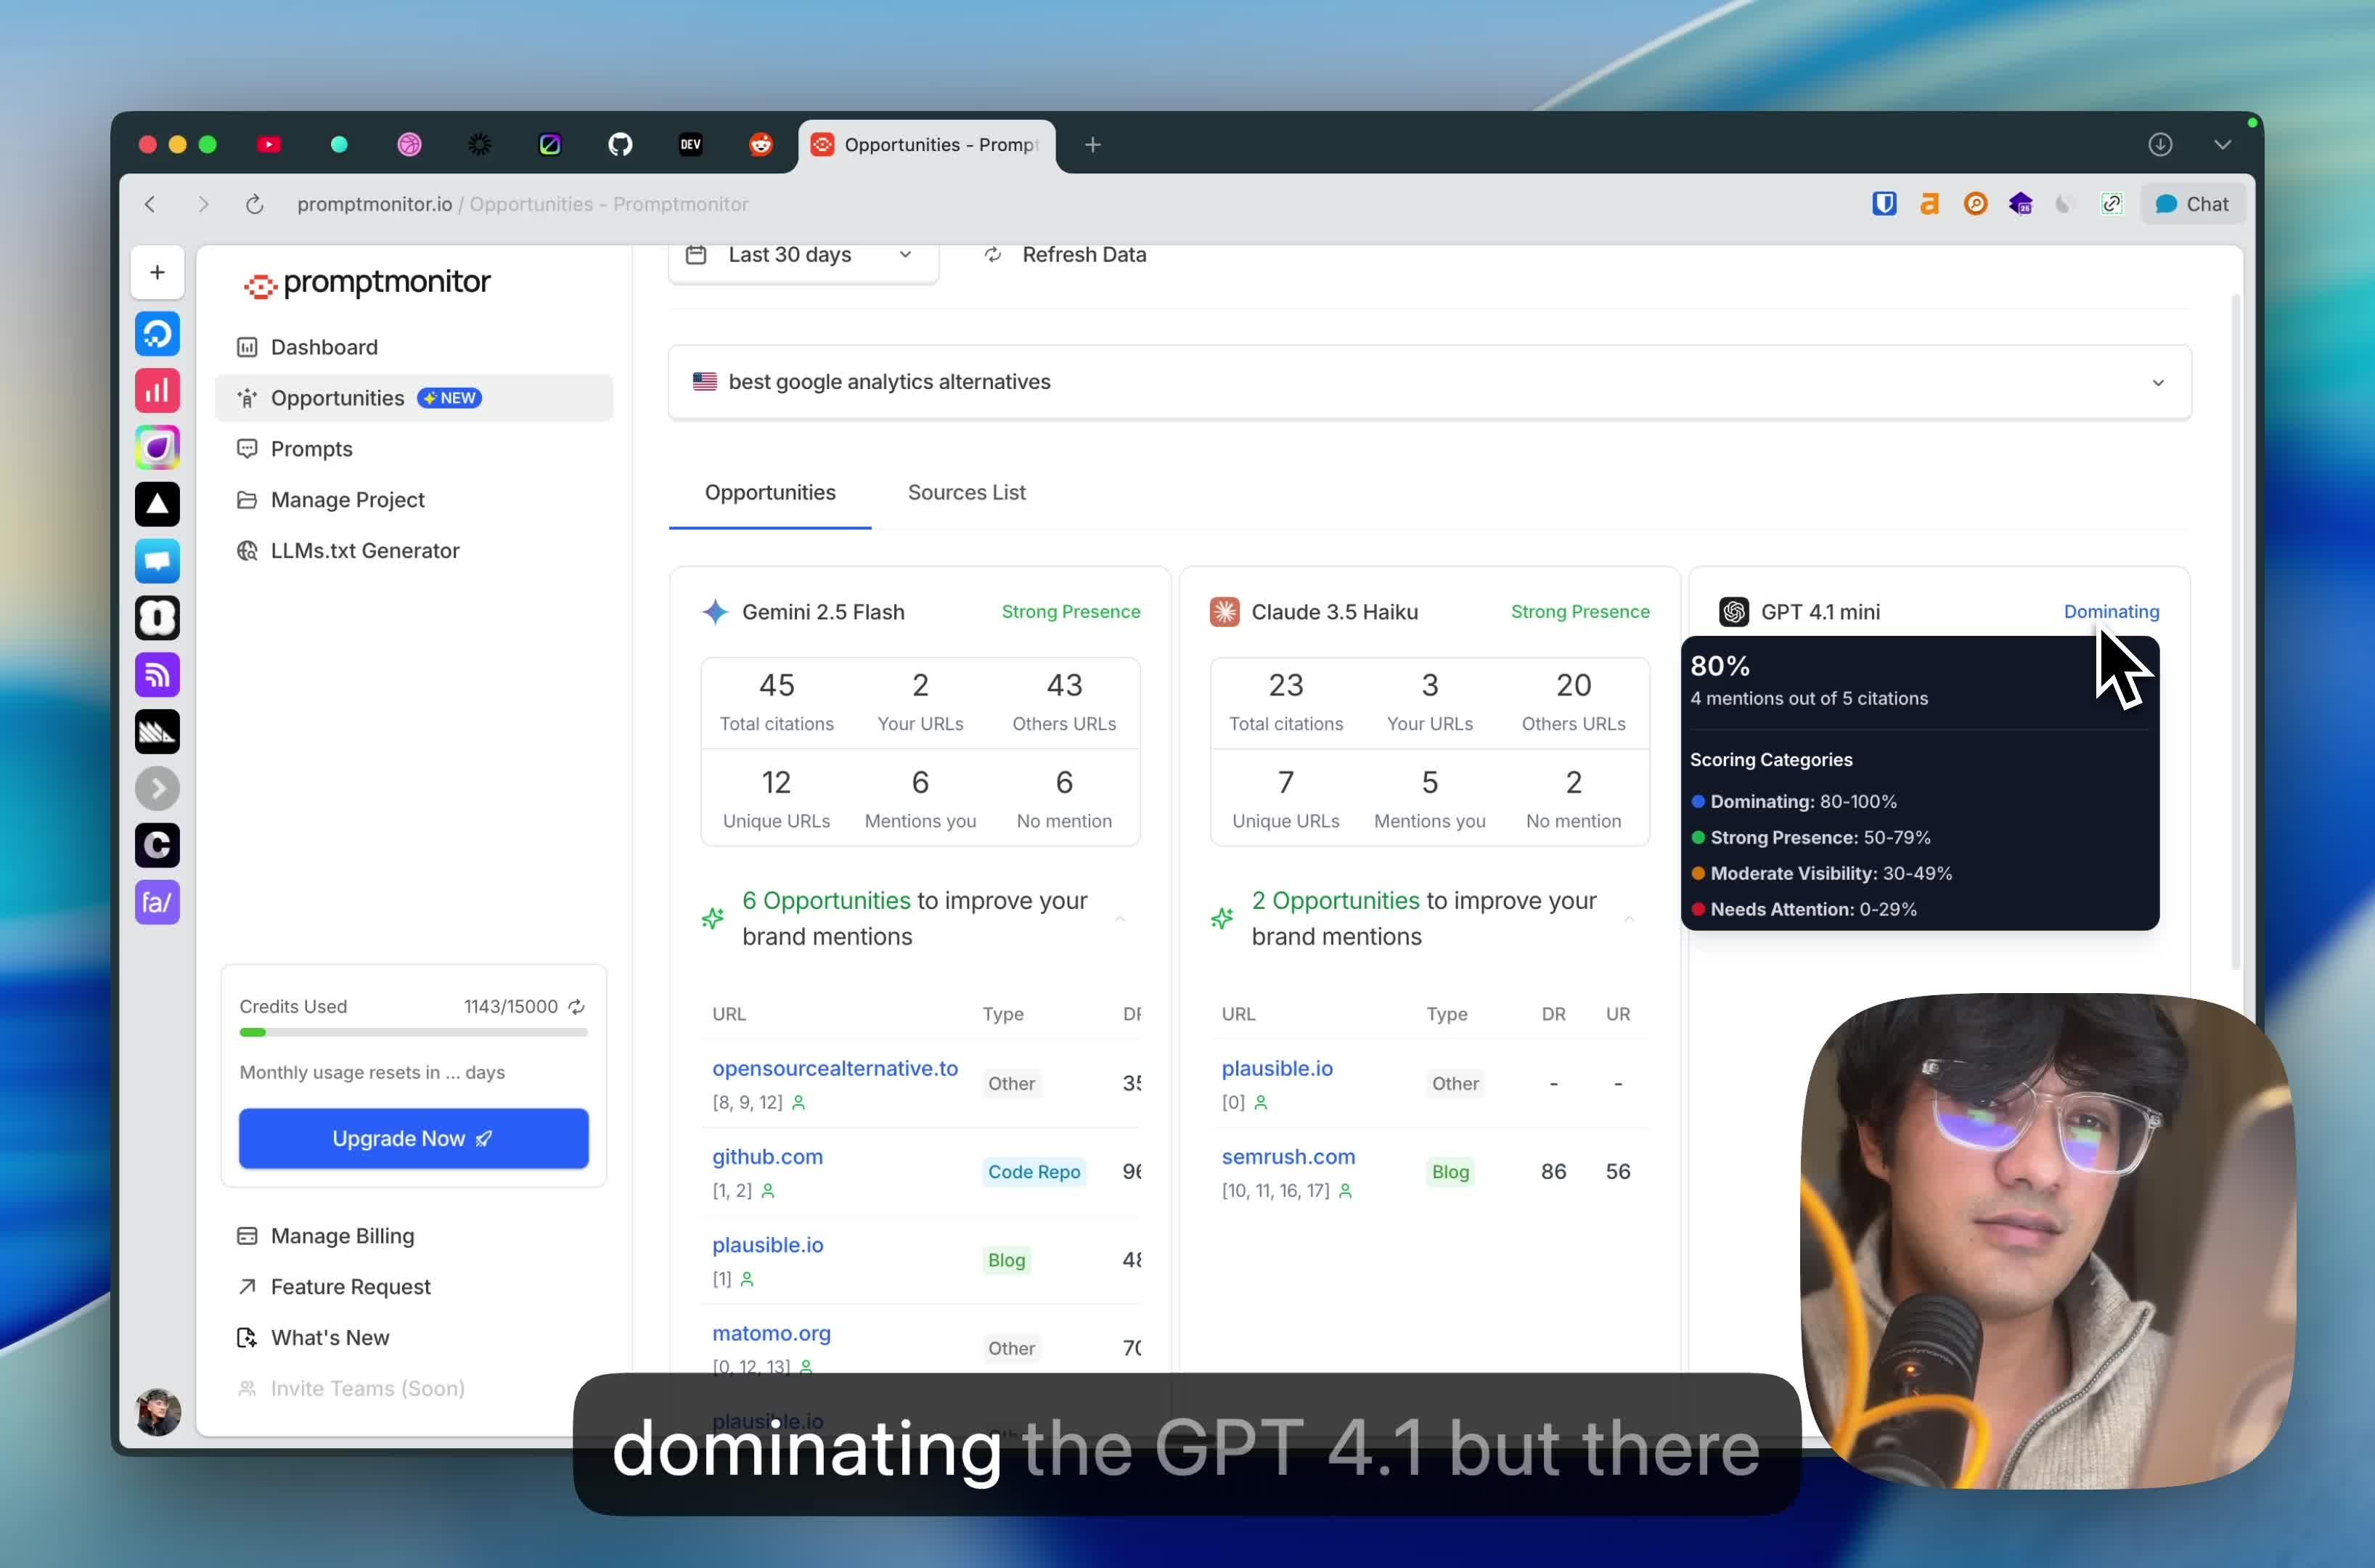Image resolution: width=2375 pixels, height=1568 pixels.
Task: Click the Upgrade Now button
Action: tap(414, 1138)
